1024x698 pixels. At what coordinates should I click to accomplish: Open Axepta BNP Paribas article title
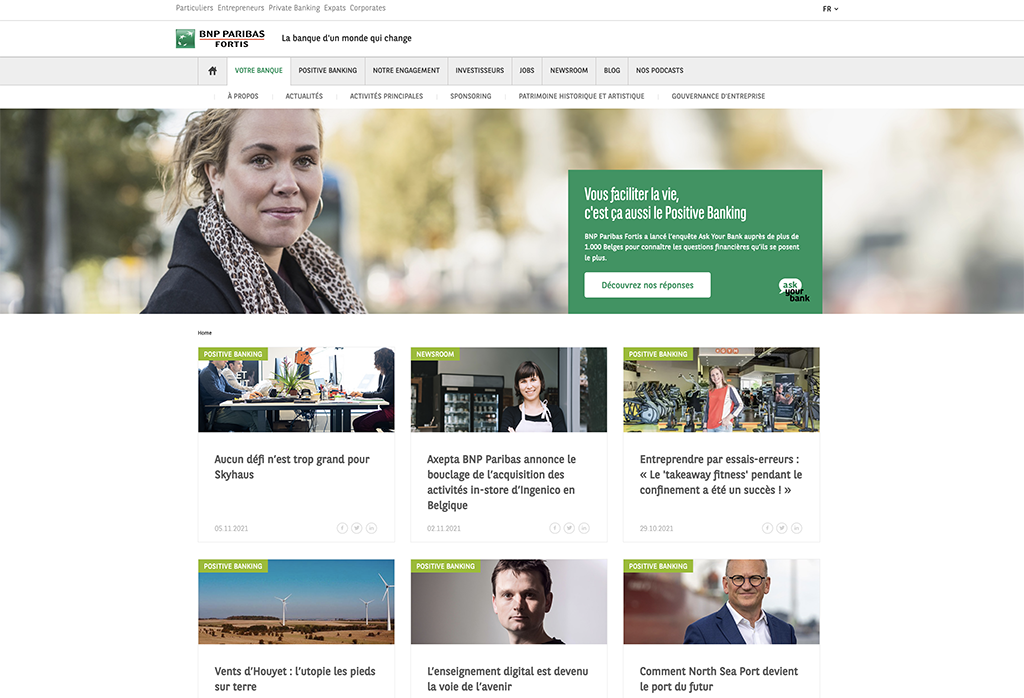[x=502, y=483]
